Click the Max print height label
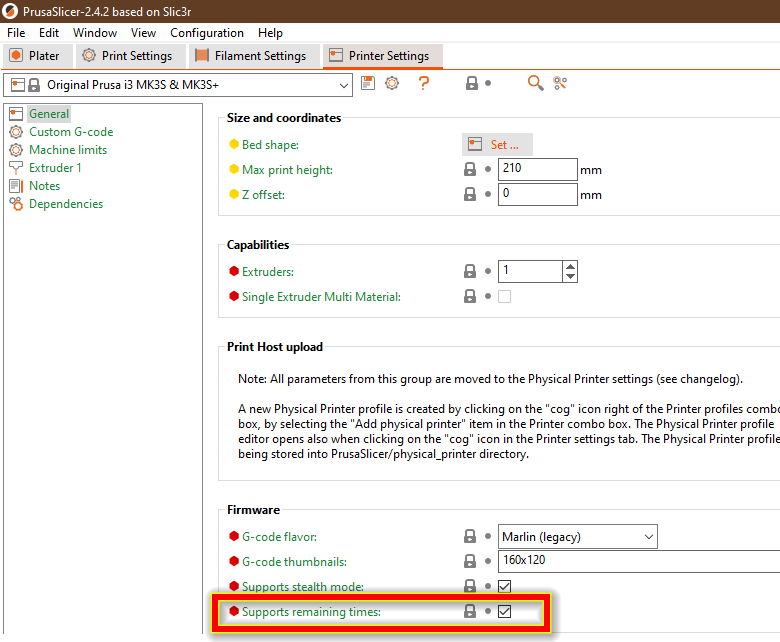The image size is (780, 642). click(x=287, y=170)
